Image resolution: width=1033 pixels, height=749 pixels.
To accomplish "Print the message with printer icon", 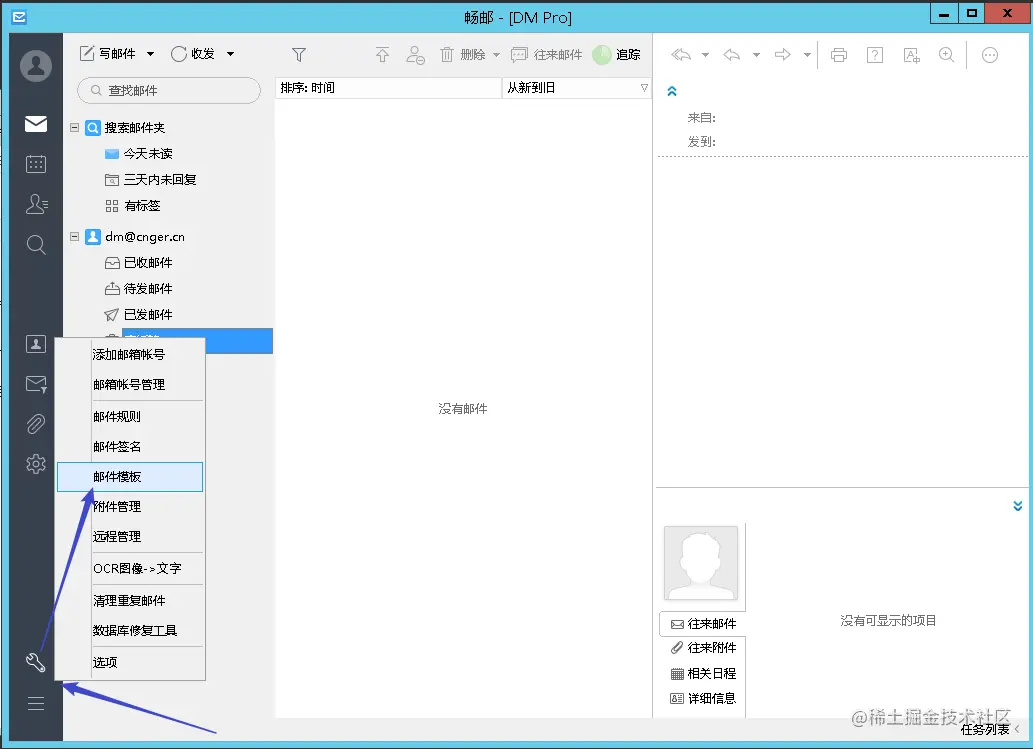I will (x=839, y=55).
